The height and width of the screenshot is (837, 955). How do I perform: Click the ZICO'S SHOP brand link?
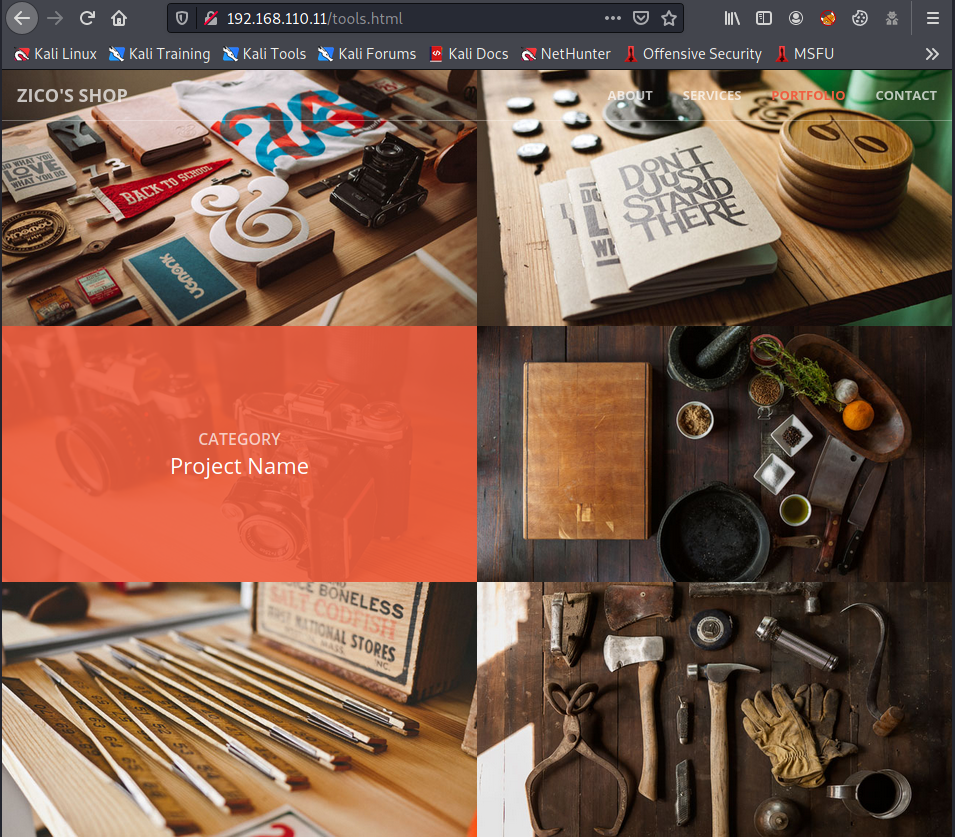coord(72,96)
